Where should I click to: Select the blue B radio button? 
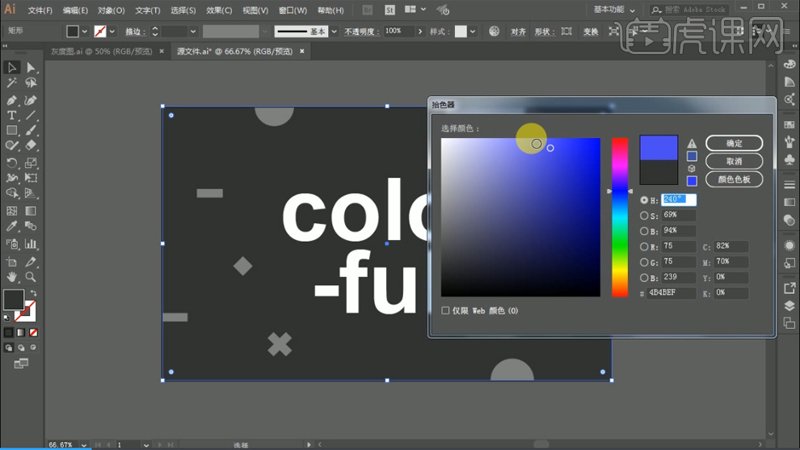[x=644, y=278]
